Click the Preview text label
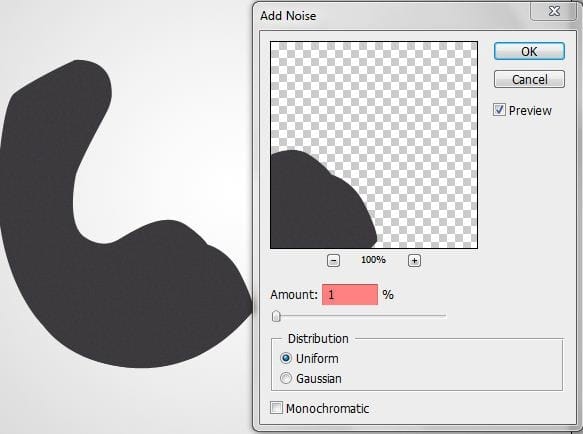 530,110
